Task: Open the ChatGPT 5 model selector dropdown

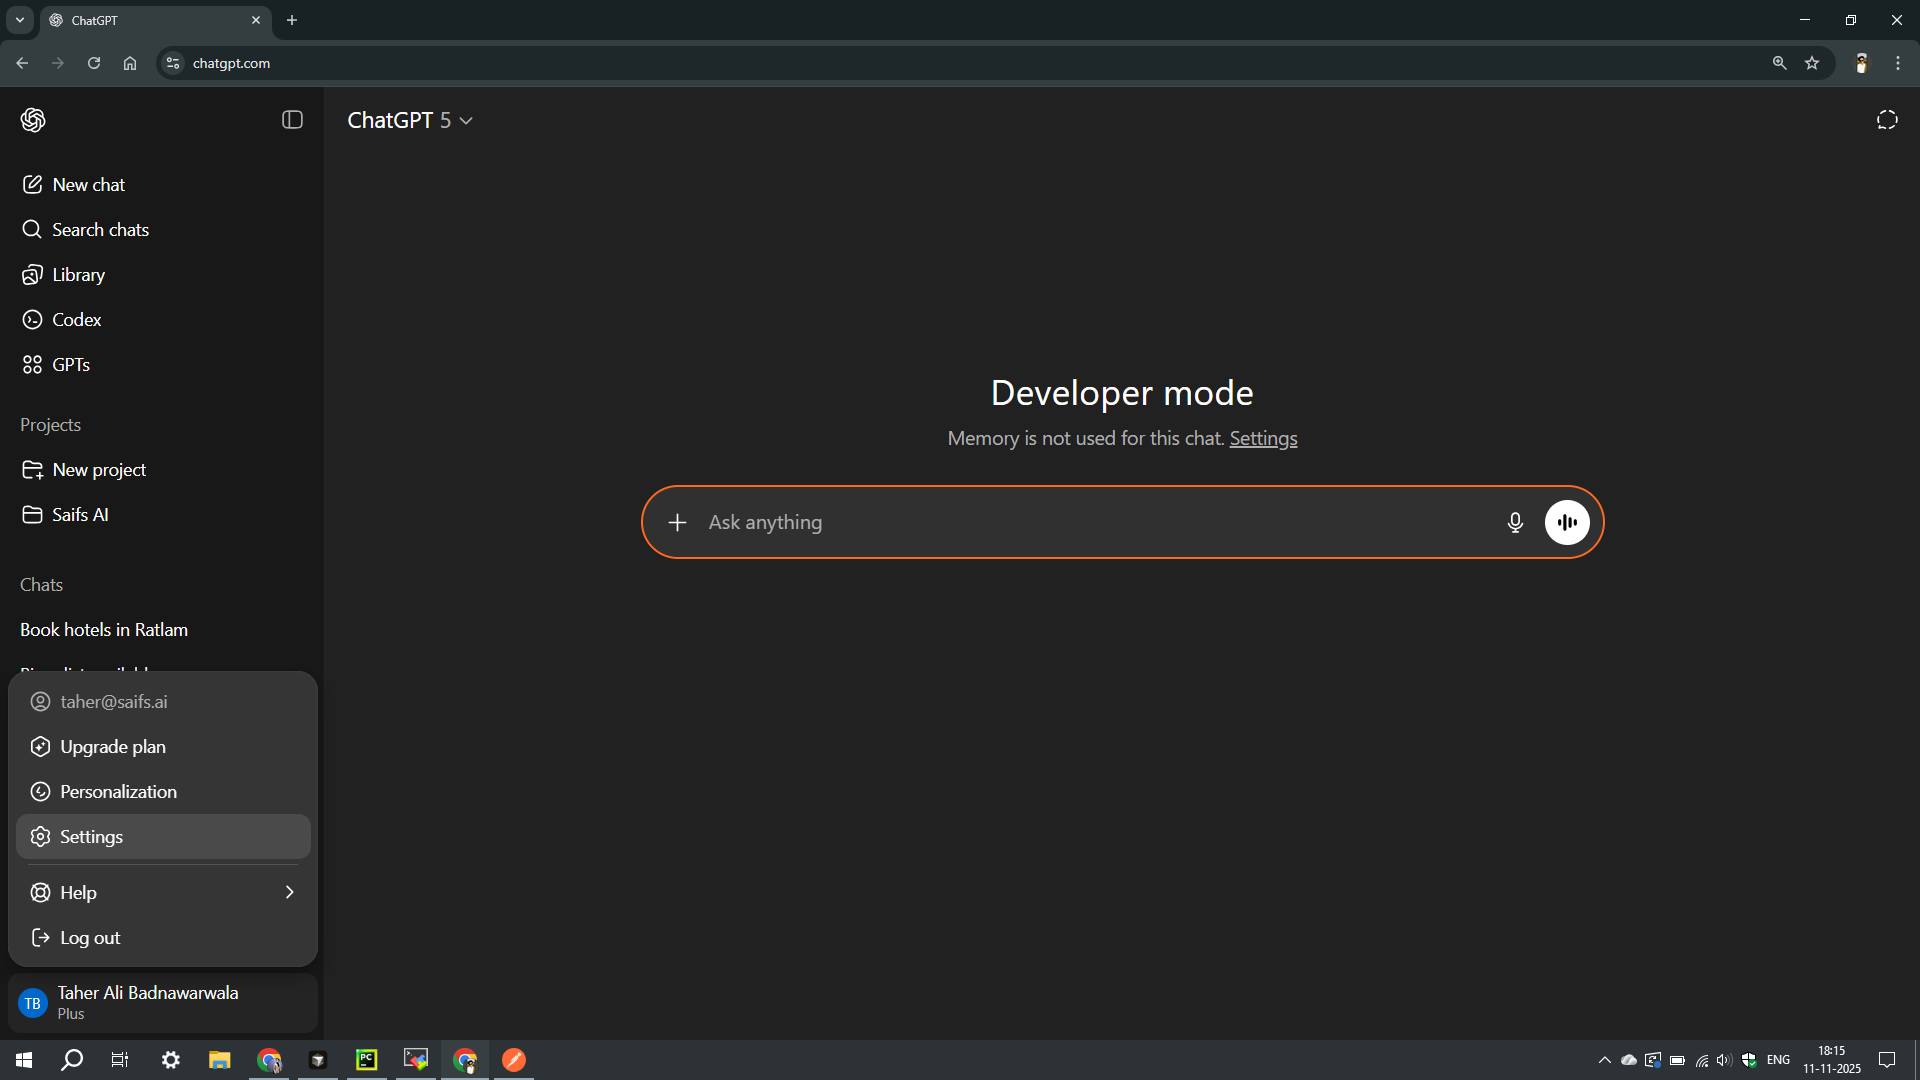Action: pos(410,120)
